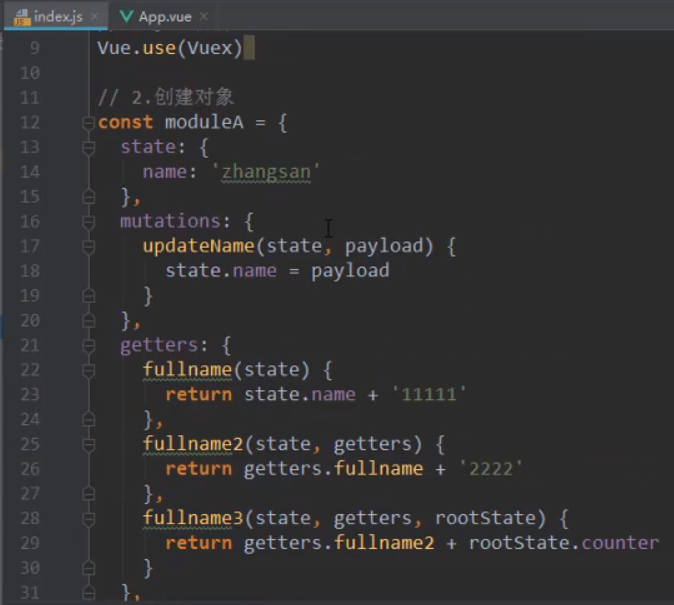
Task: Click line number 23 in gutter
Action: coord(30,395)
